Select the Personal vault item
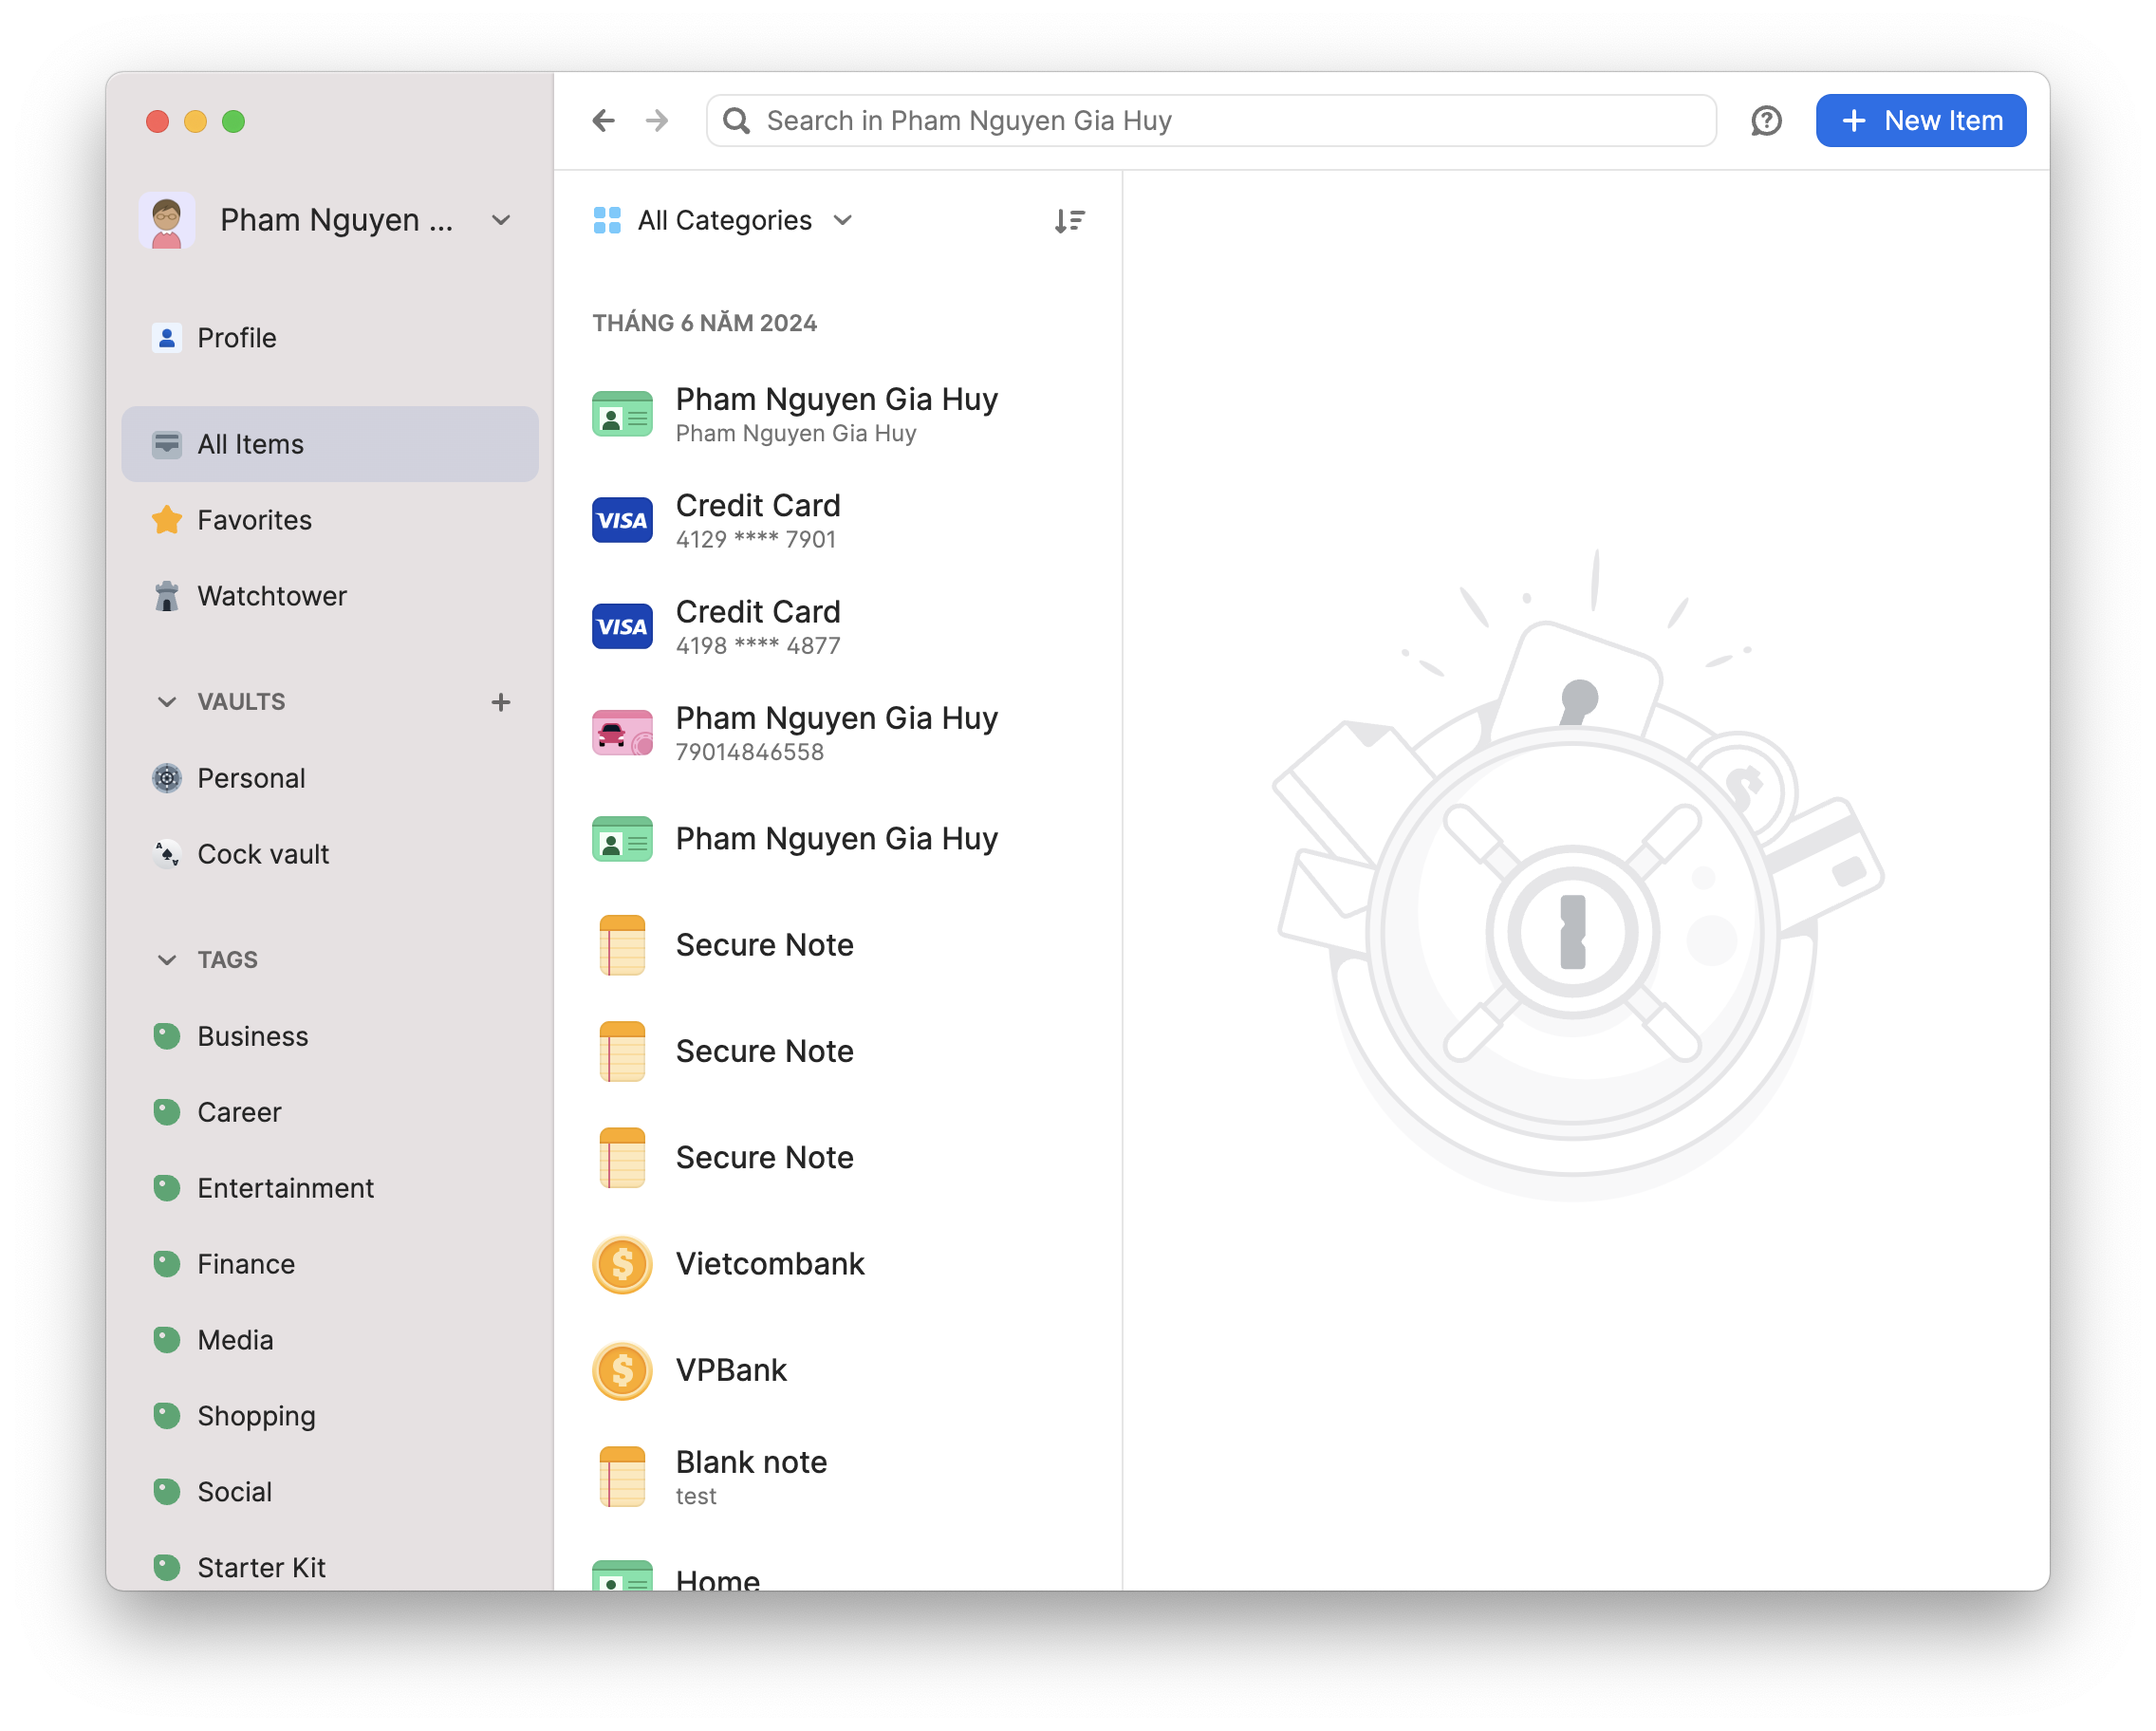2156x1731 pixels. coord(251,777)
